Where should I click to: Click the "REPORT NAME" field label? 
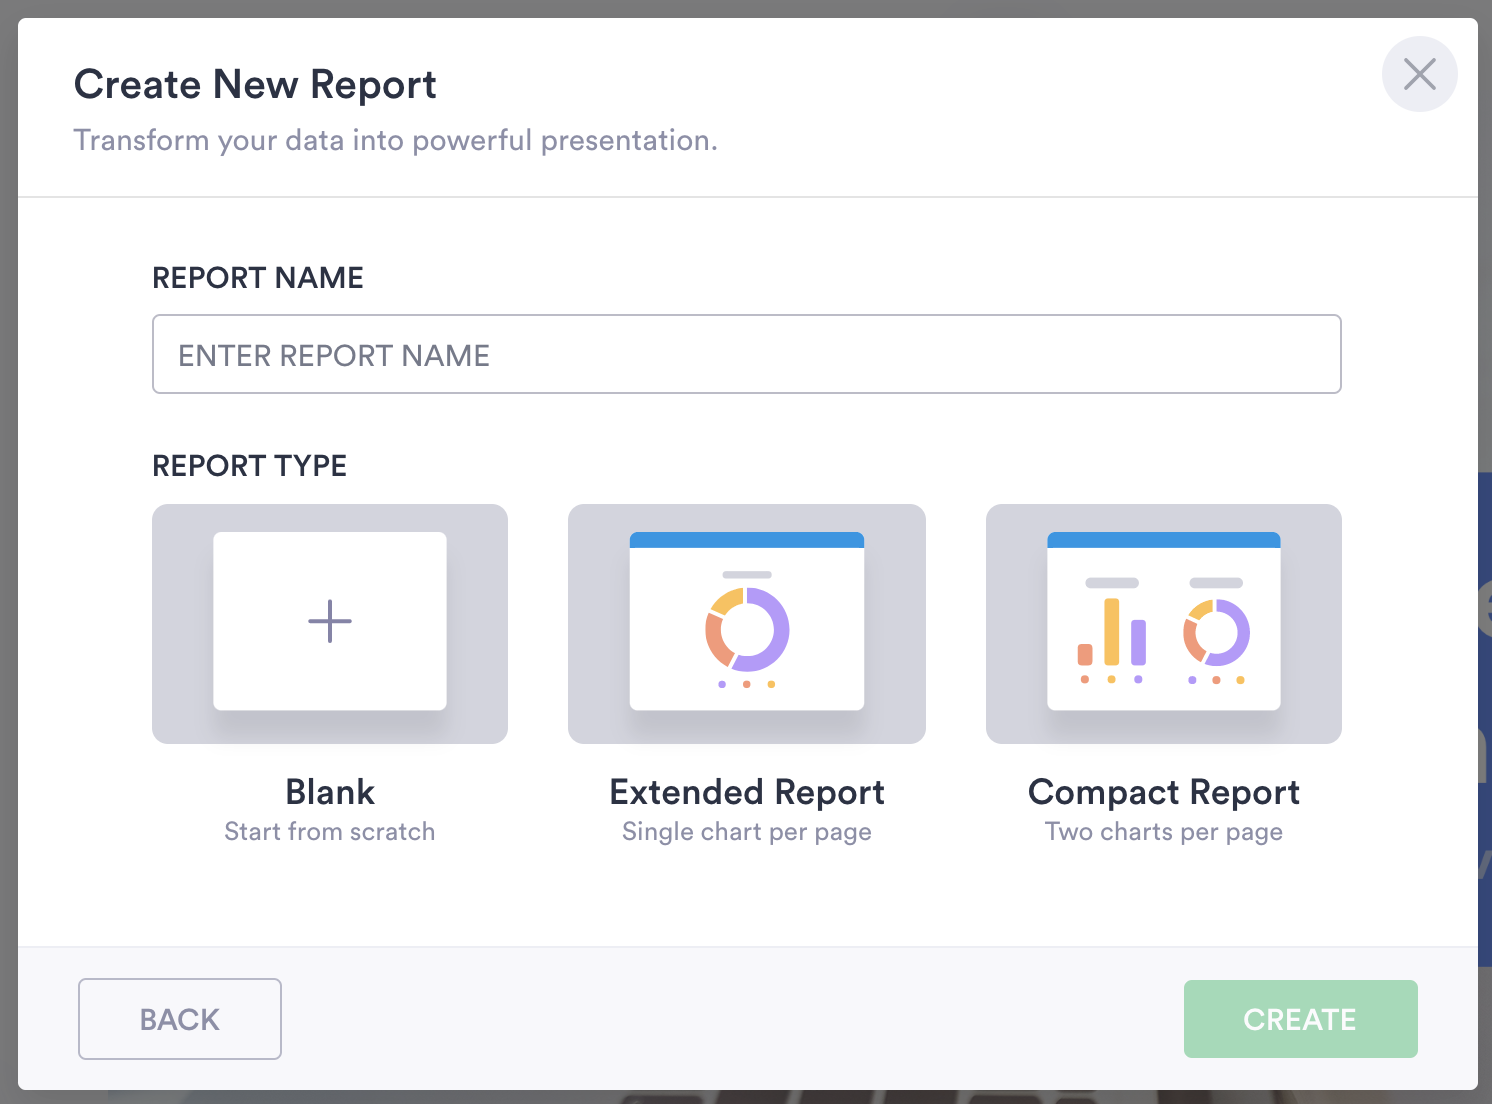[258, 278]
